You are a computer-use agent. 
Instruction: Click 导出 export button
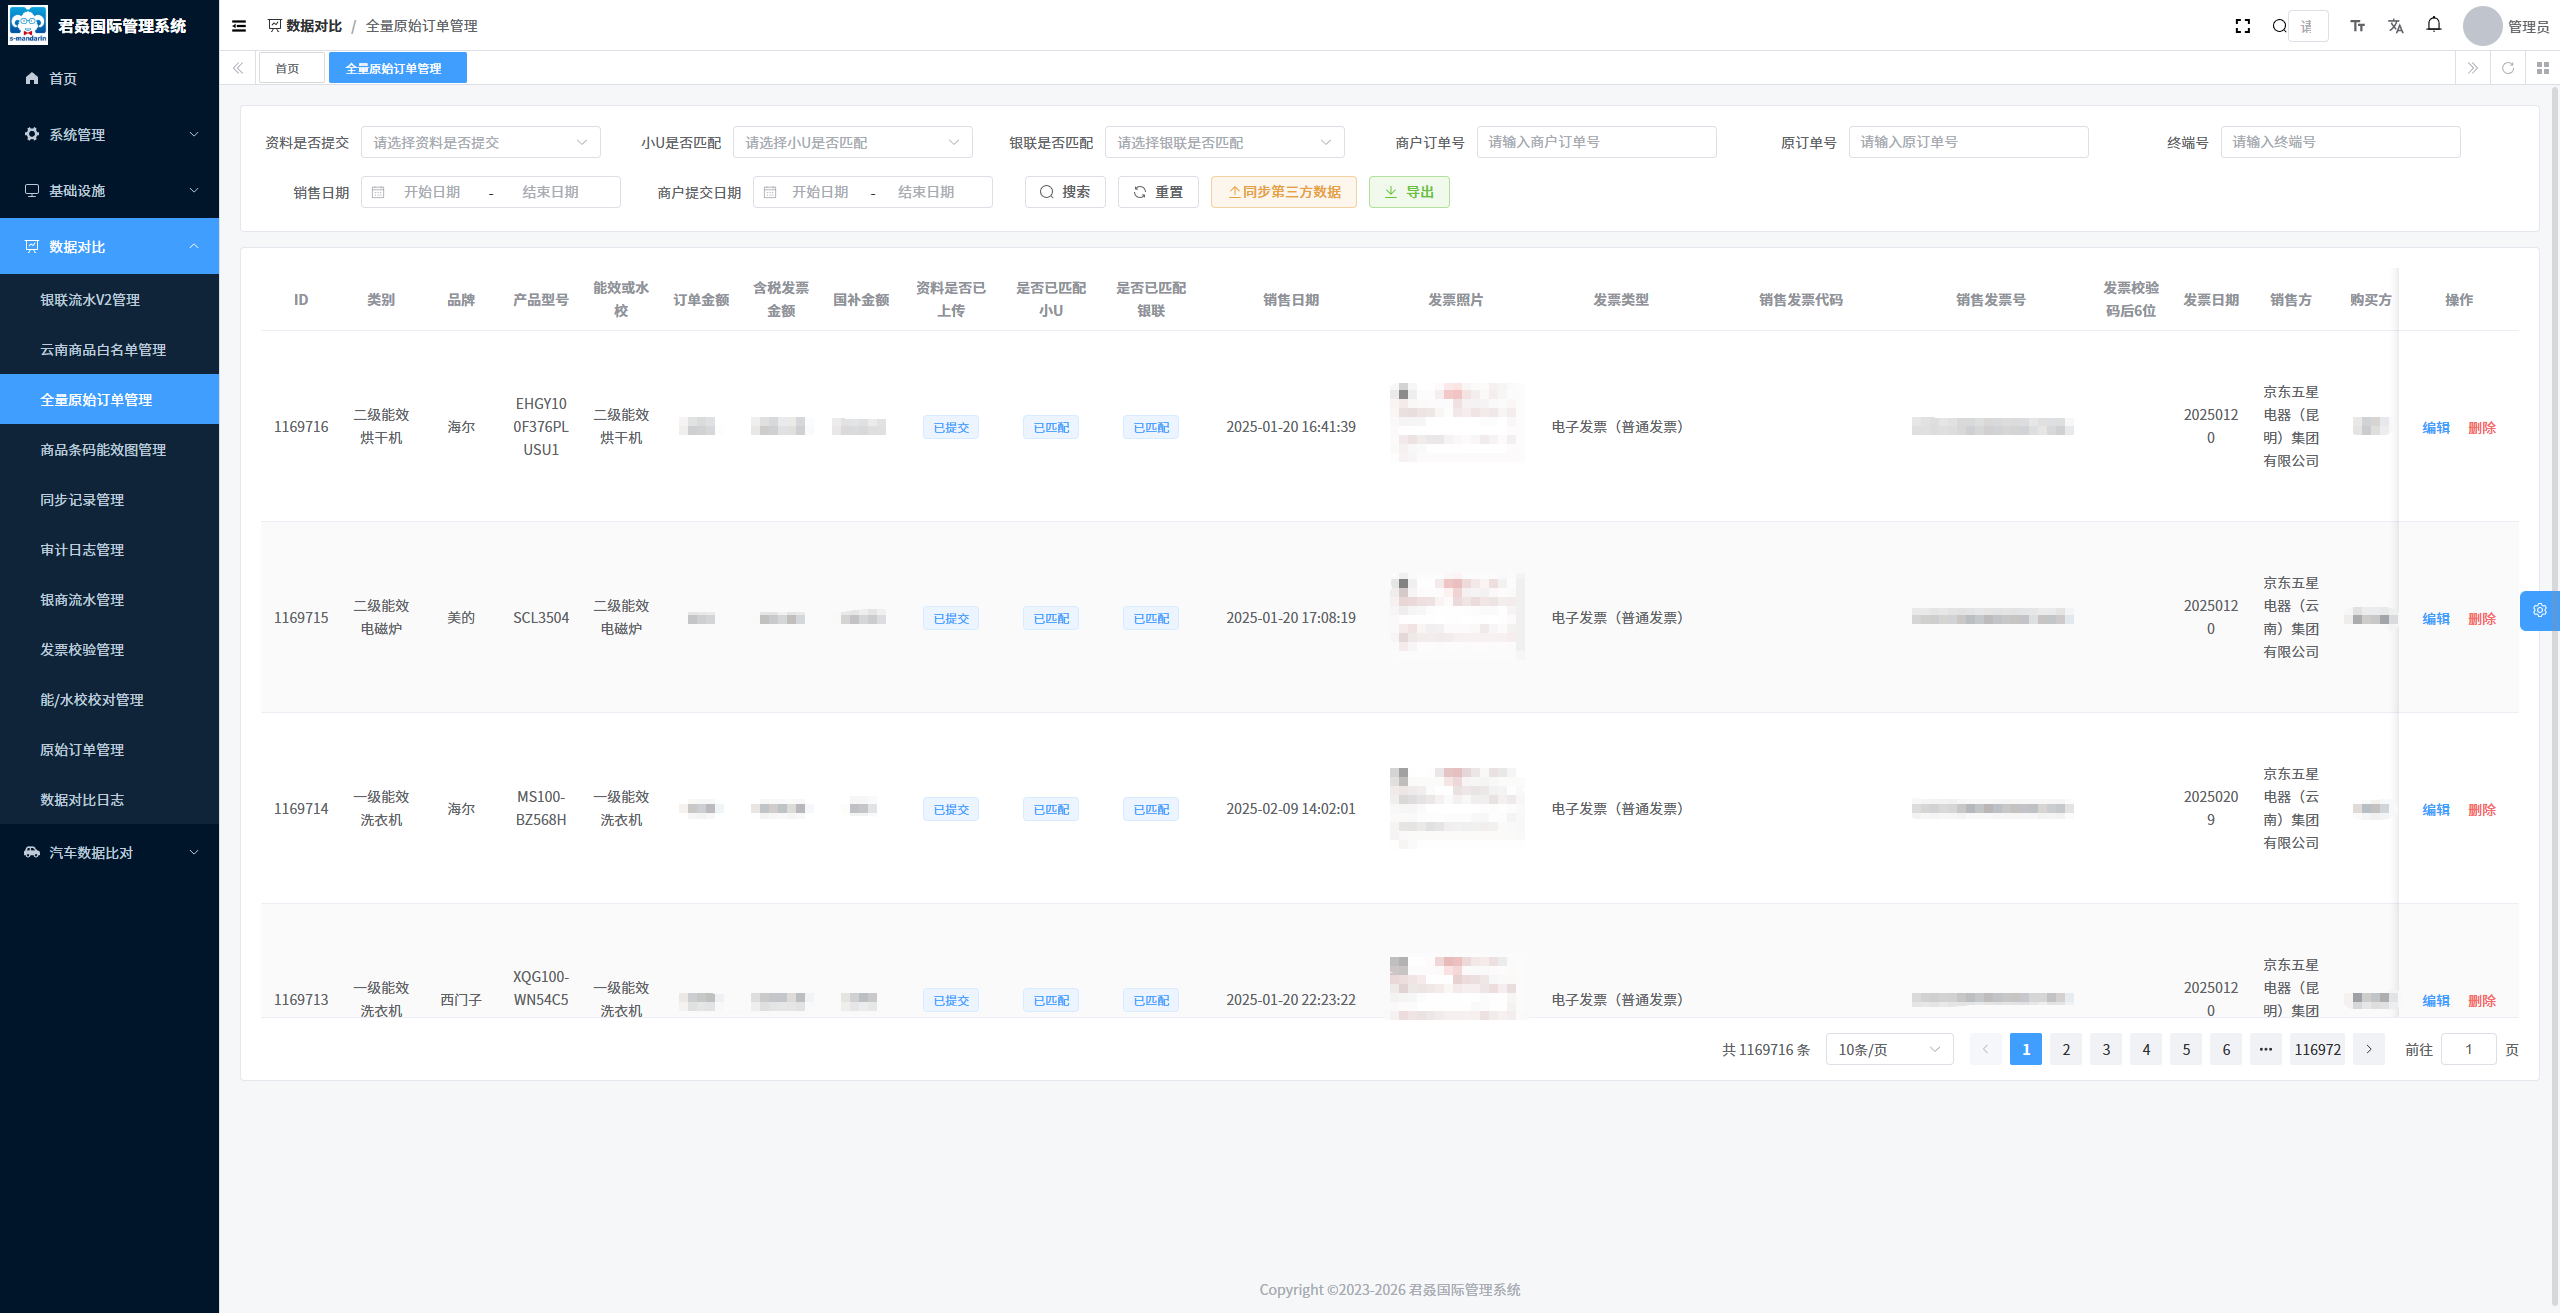click(x=1409, y=192)
